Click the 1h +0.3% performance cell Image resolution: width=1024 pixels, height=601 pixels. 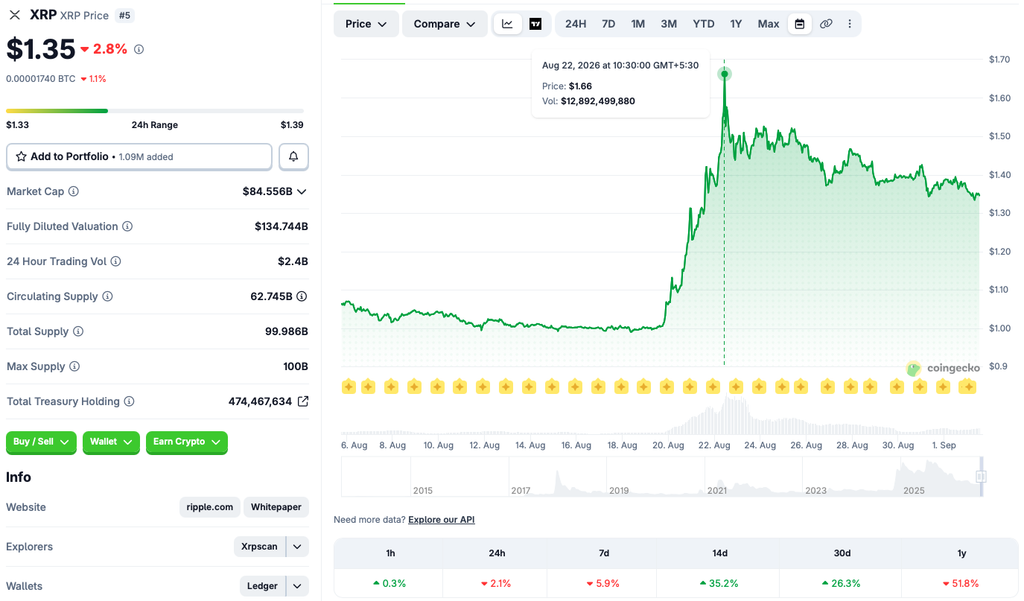pyautogui.click(x=390, y=583)
